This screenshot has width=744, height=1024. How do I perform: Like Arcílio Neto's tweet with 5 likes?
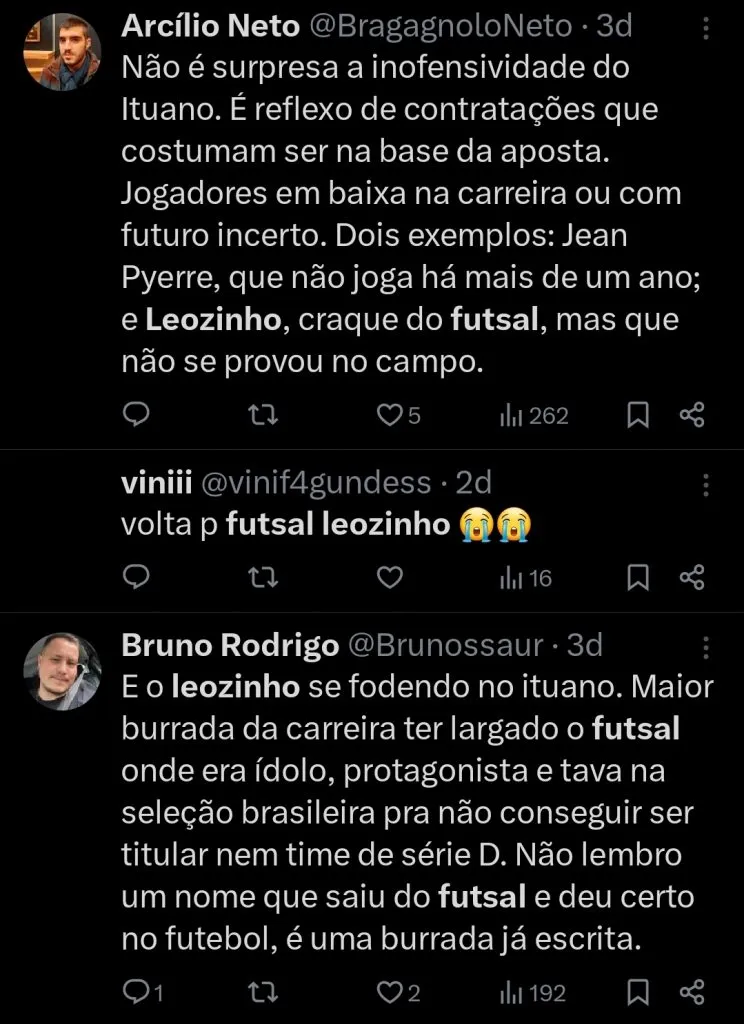point(389,415)
